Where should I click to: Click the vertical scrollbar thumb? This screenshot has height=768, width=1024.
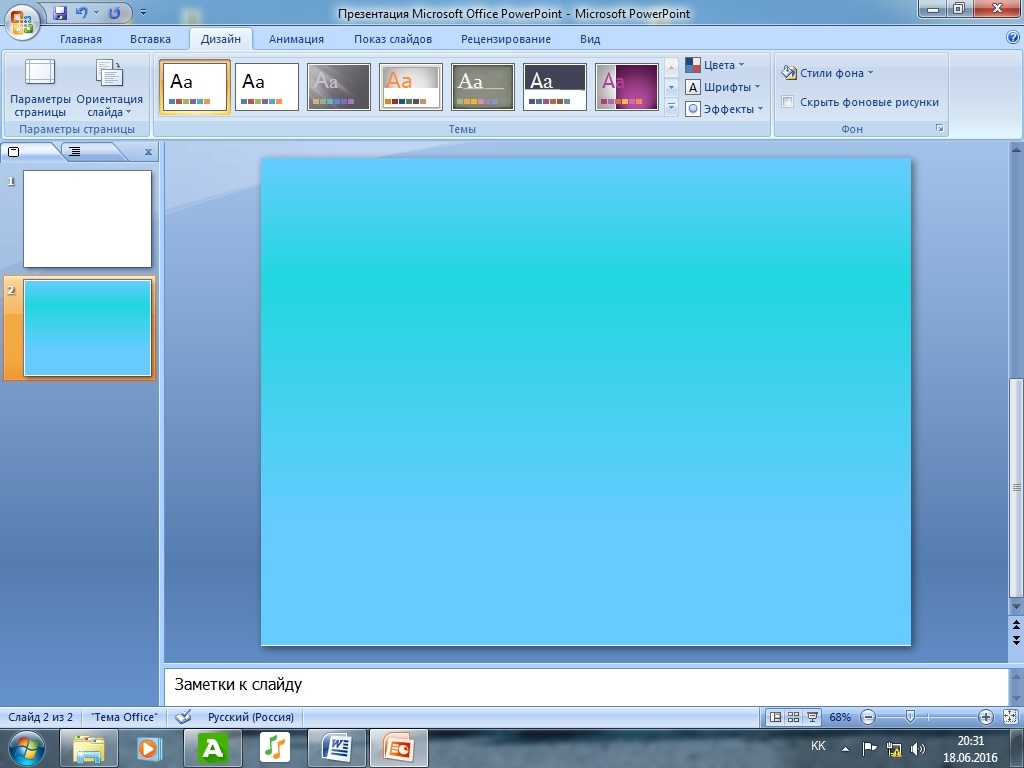1016,487
